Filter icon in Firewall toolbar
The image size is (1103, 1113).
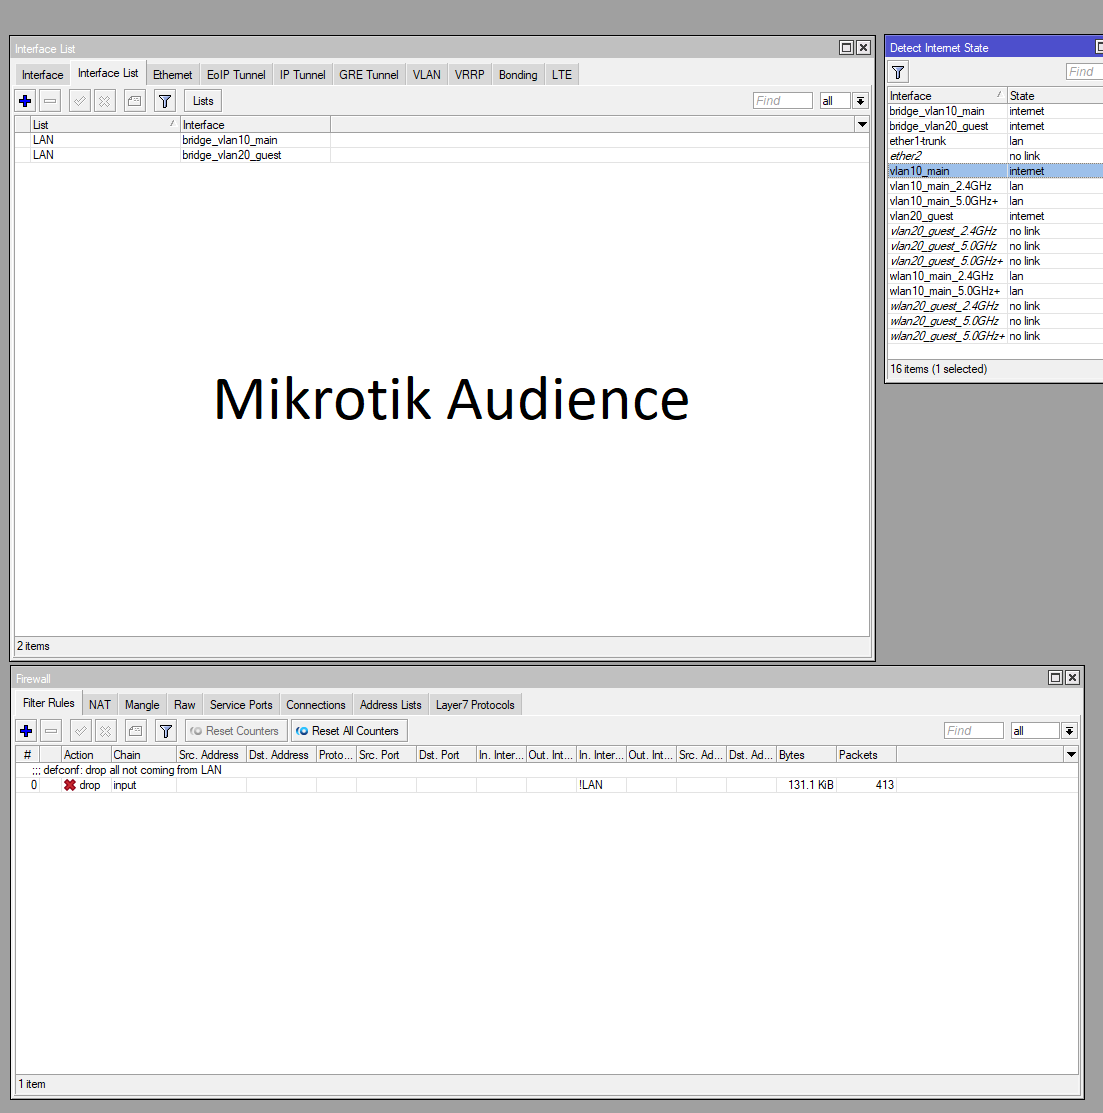165,730
